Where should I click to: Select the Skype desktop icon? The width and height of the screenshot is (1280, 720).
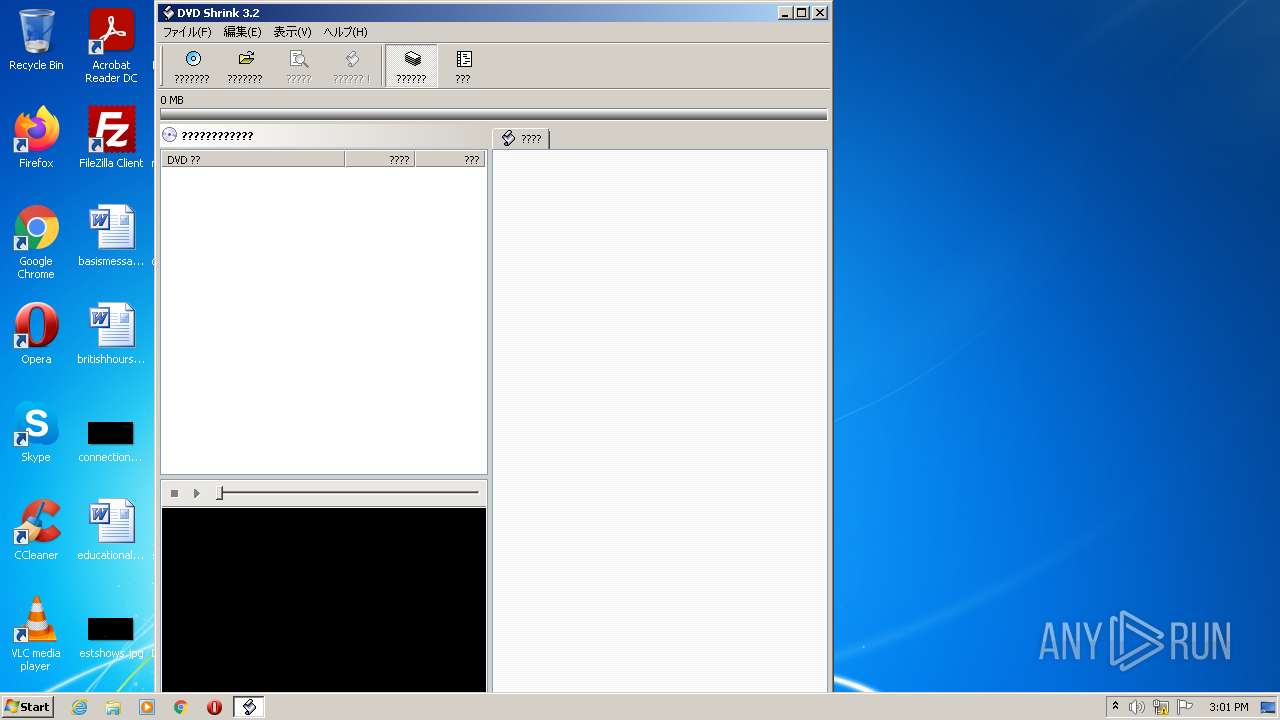pos(36,432)
